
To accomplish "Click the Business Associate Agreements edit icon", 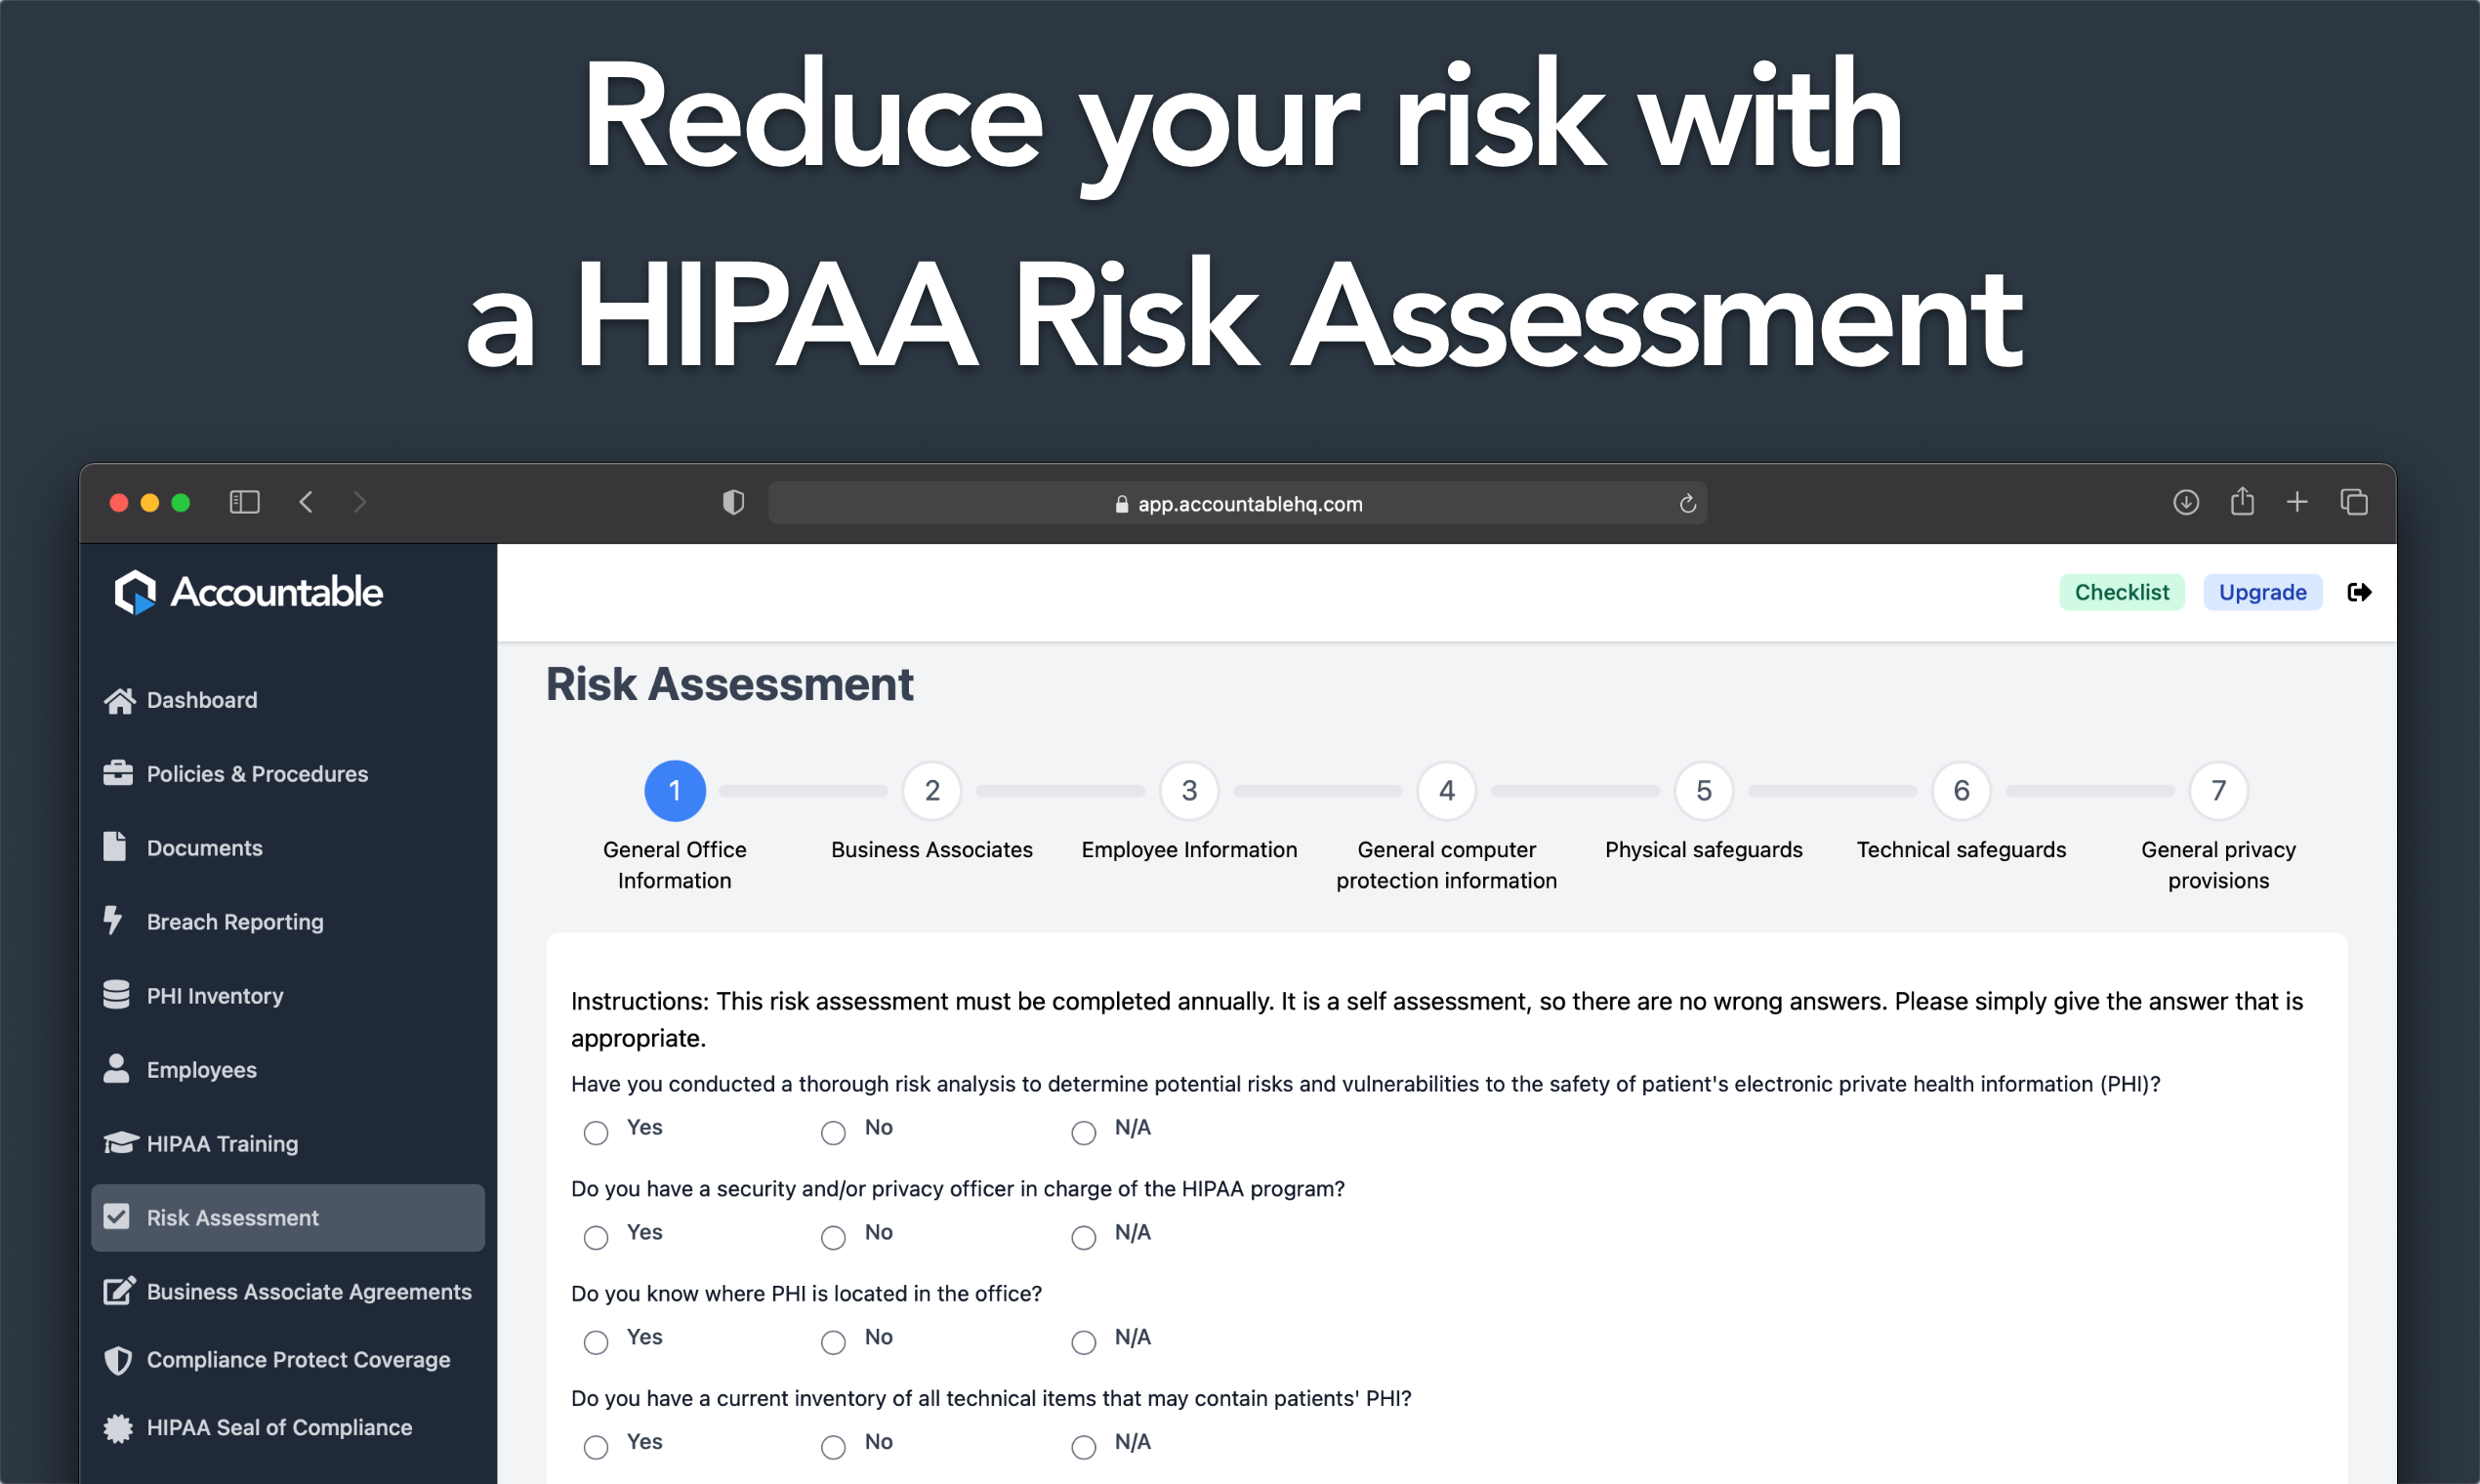I will 119,1290.
